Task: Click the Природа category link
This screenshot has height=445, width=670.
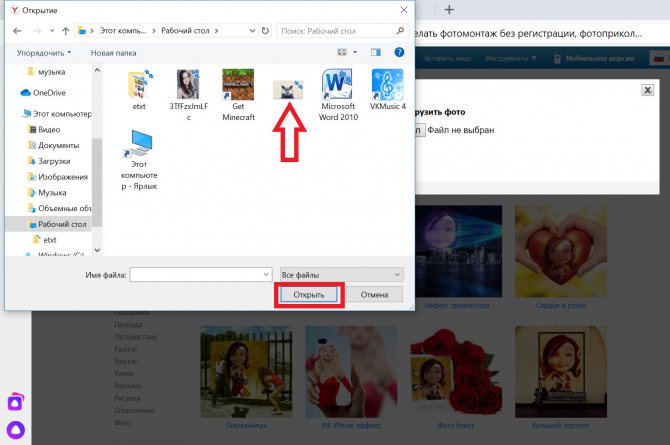Action: click(128, 324)
